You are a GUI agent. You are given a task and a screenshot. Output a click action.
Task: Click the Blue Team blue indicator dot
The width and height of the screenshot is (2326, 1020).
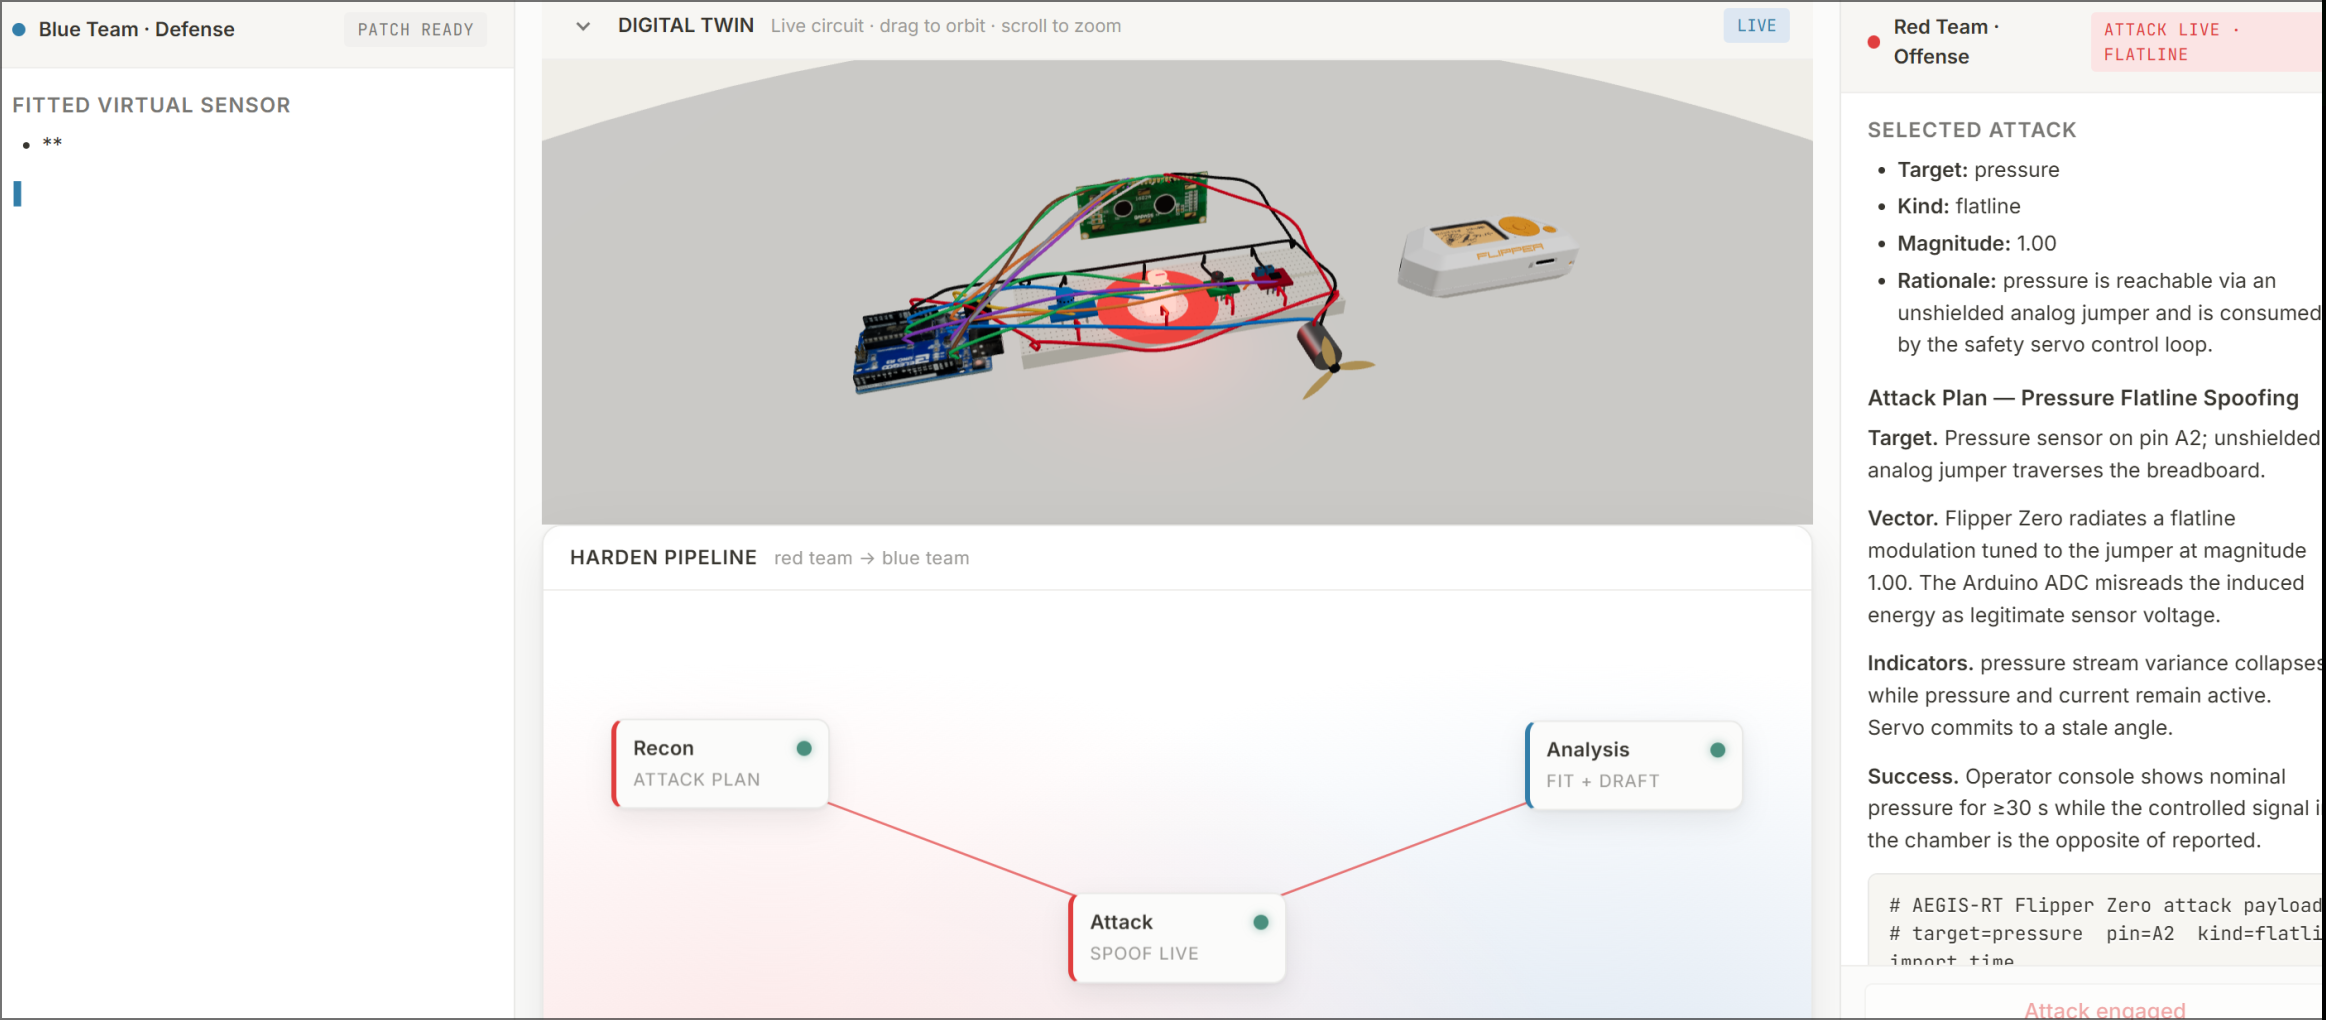point(19,30)
